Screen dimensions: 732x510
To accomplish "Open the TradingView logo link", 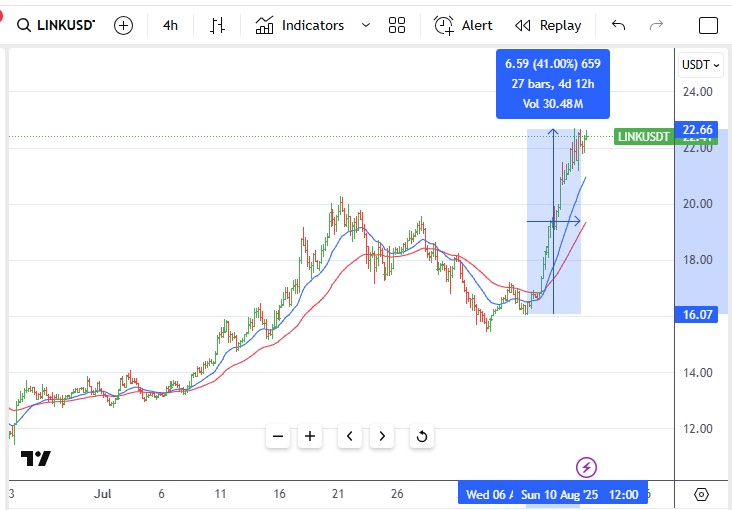I will tap(35, 459).
